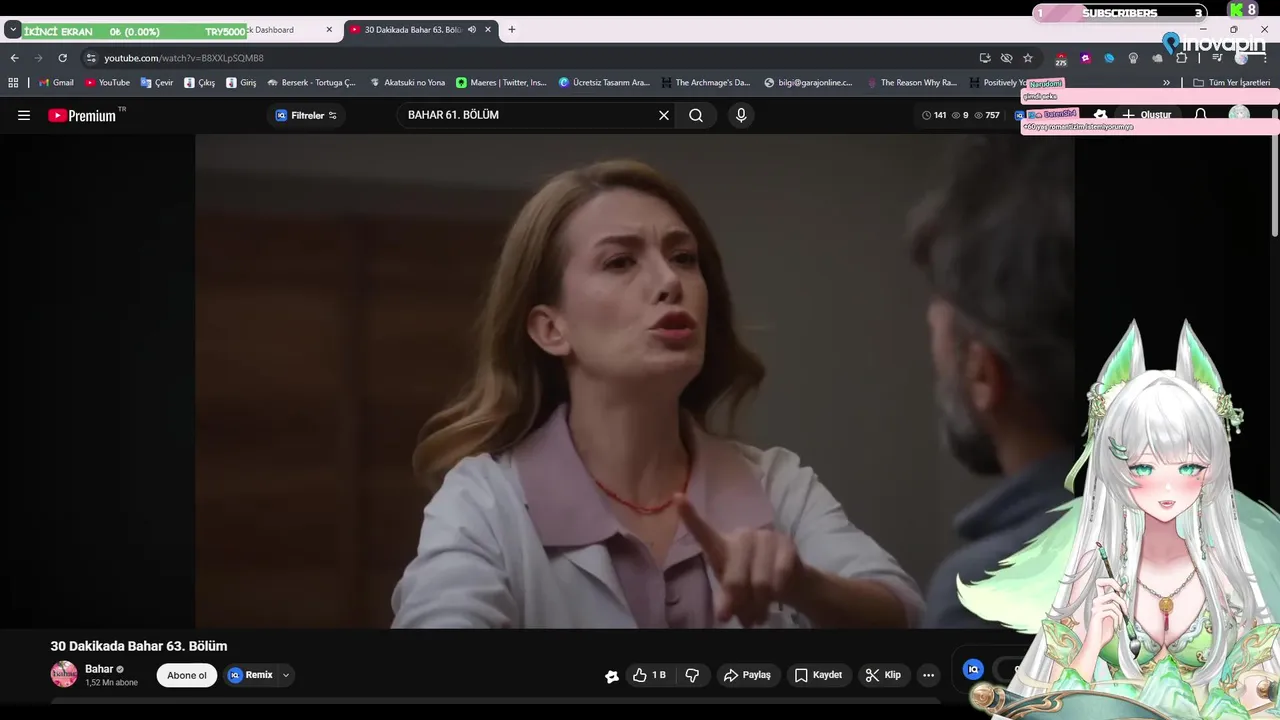Subscribe with the Abone ol button
This screenshot has height=720, width=1280.
tap(187, 675)
